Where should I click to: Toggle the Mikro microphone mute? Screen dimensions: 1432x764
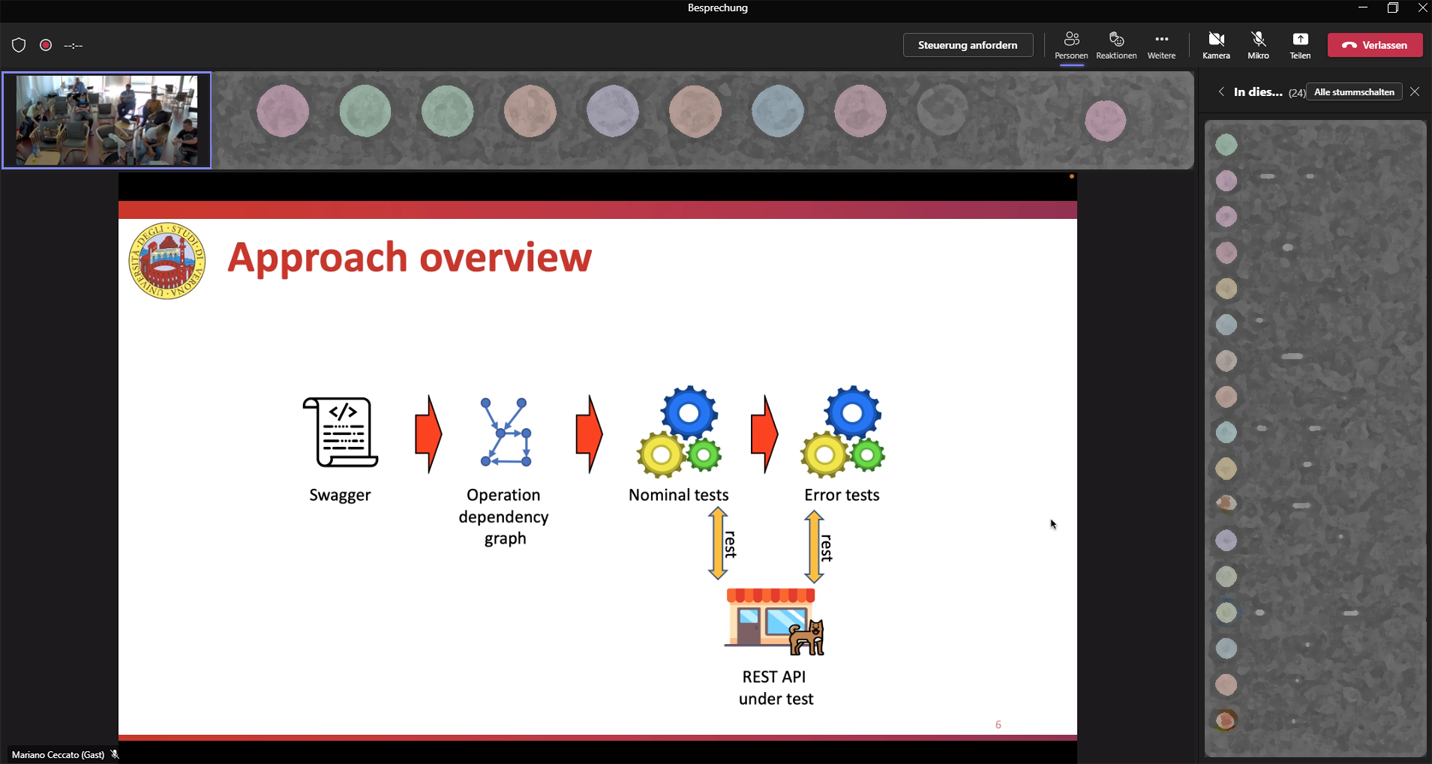tap(1258, 44)
